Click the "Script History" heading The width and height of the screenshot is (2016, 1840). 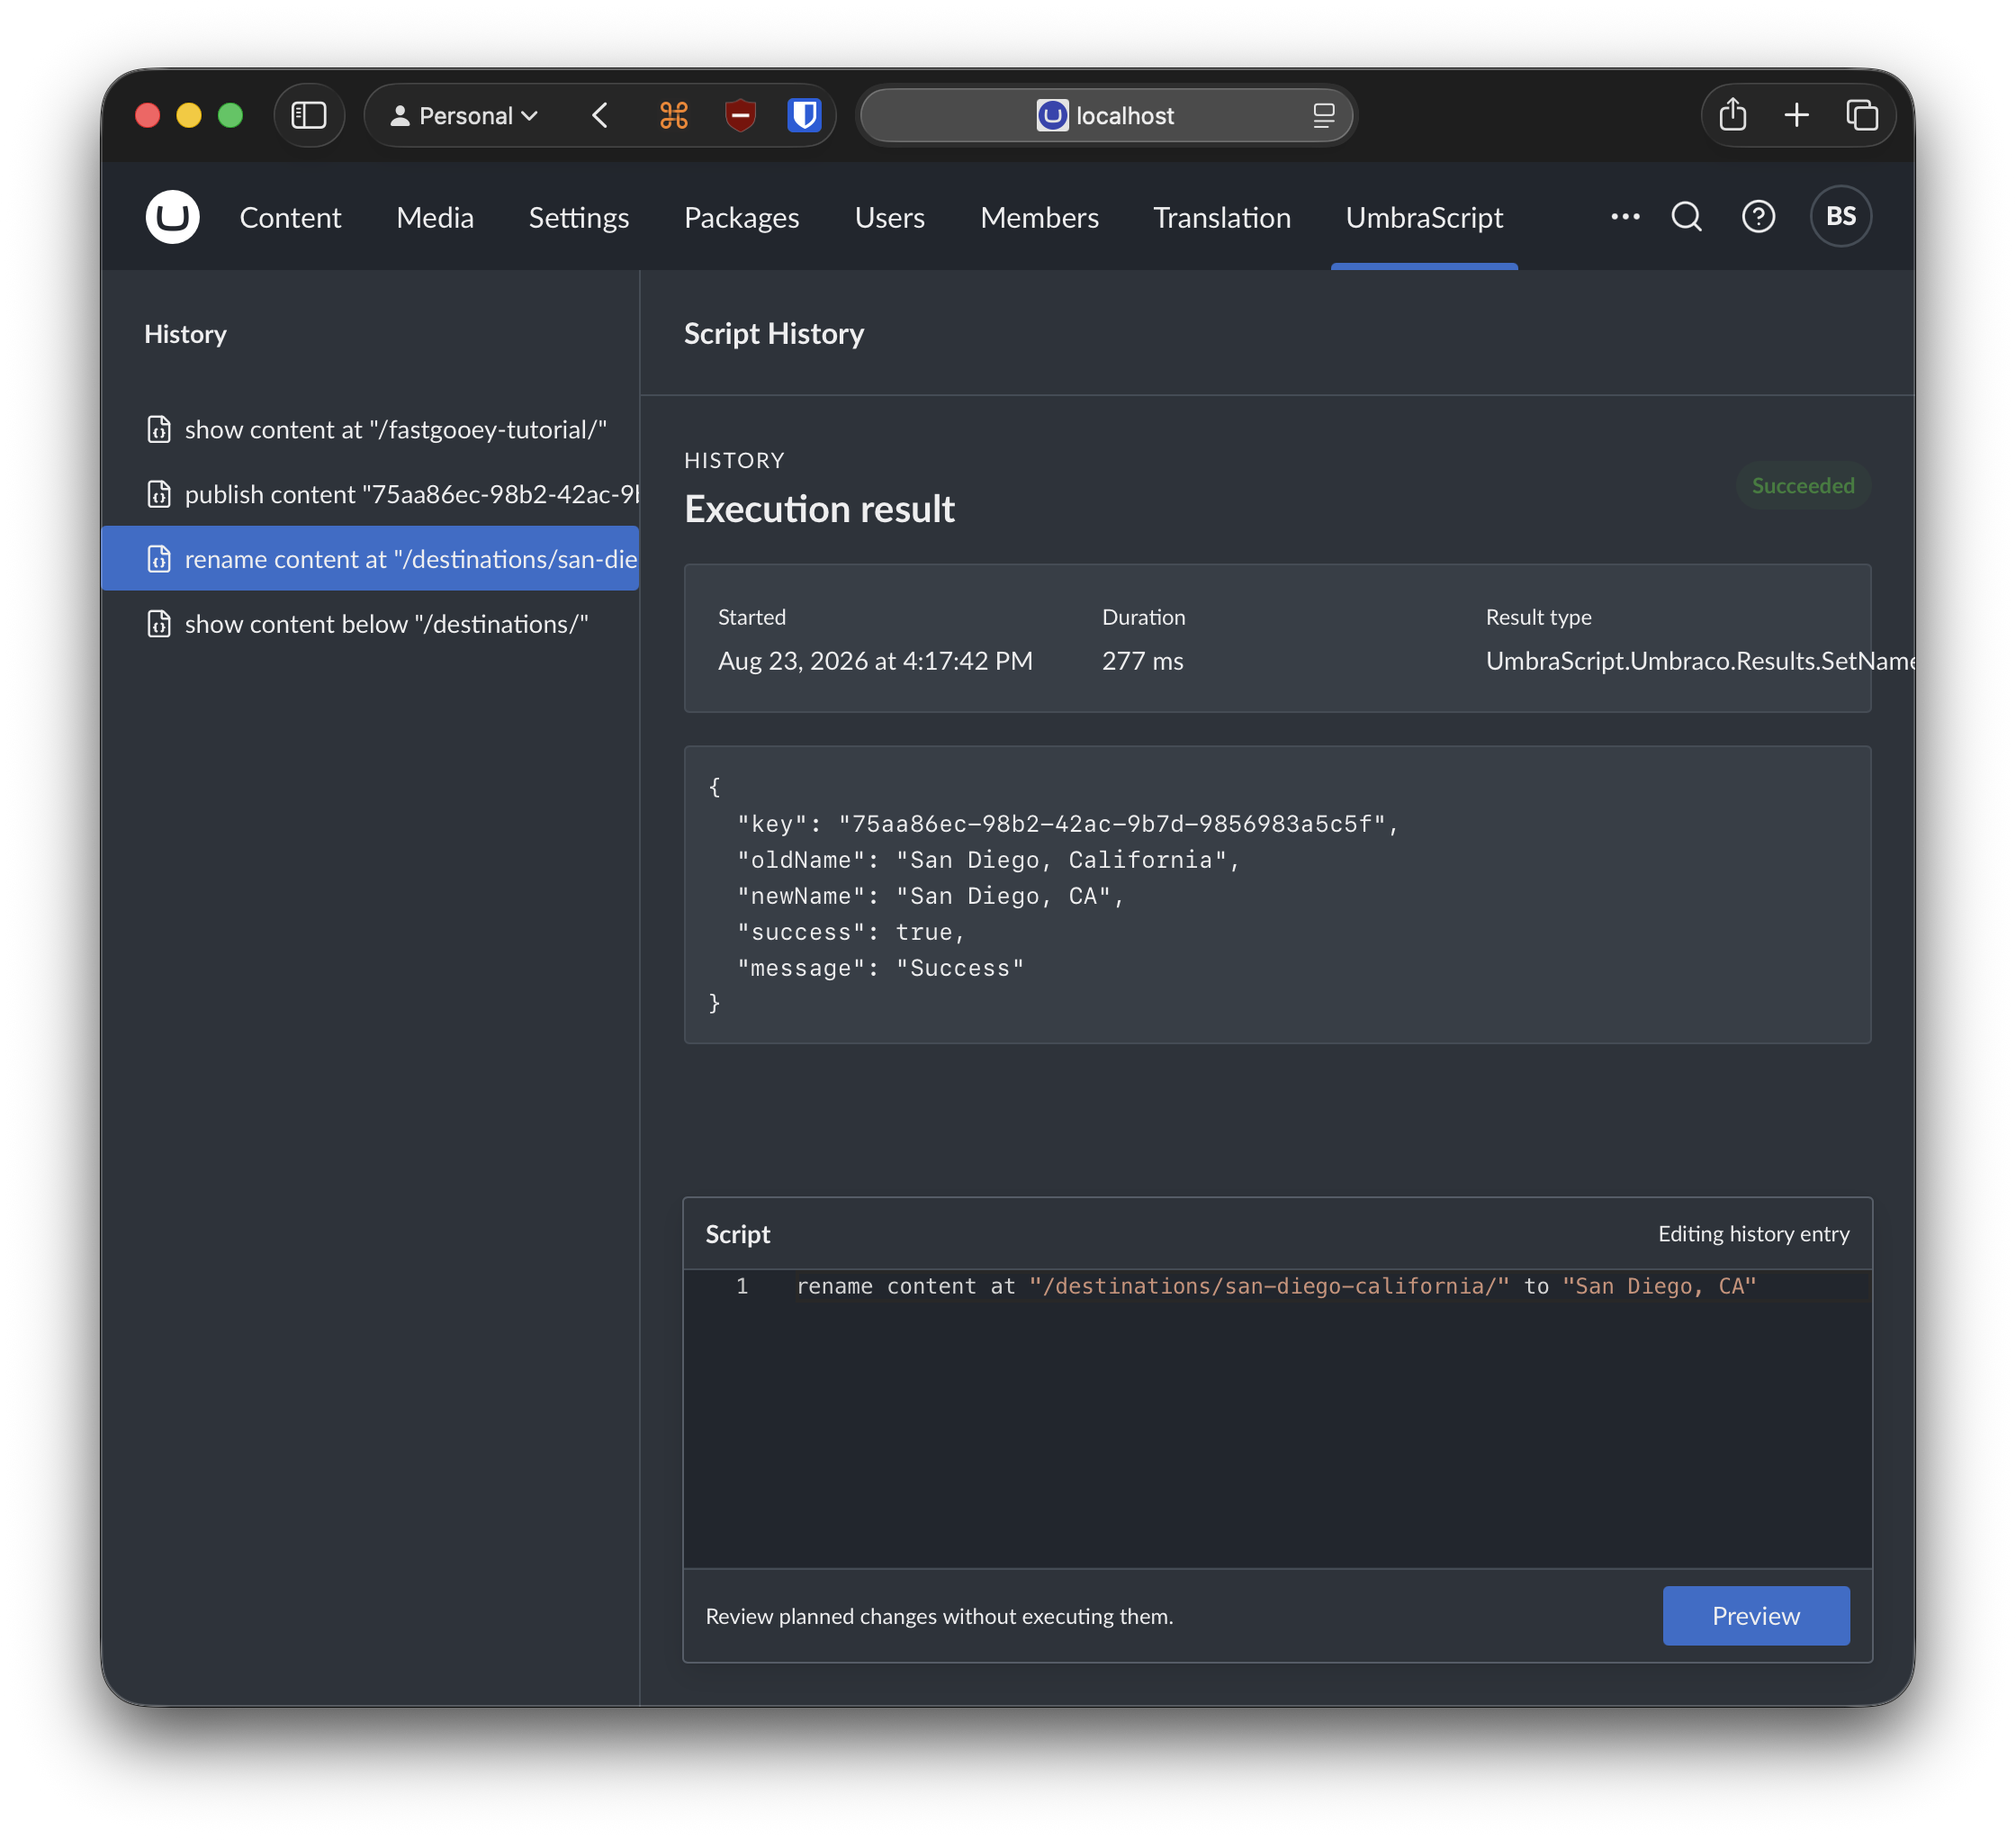[774, 333]
